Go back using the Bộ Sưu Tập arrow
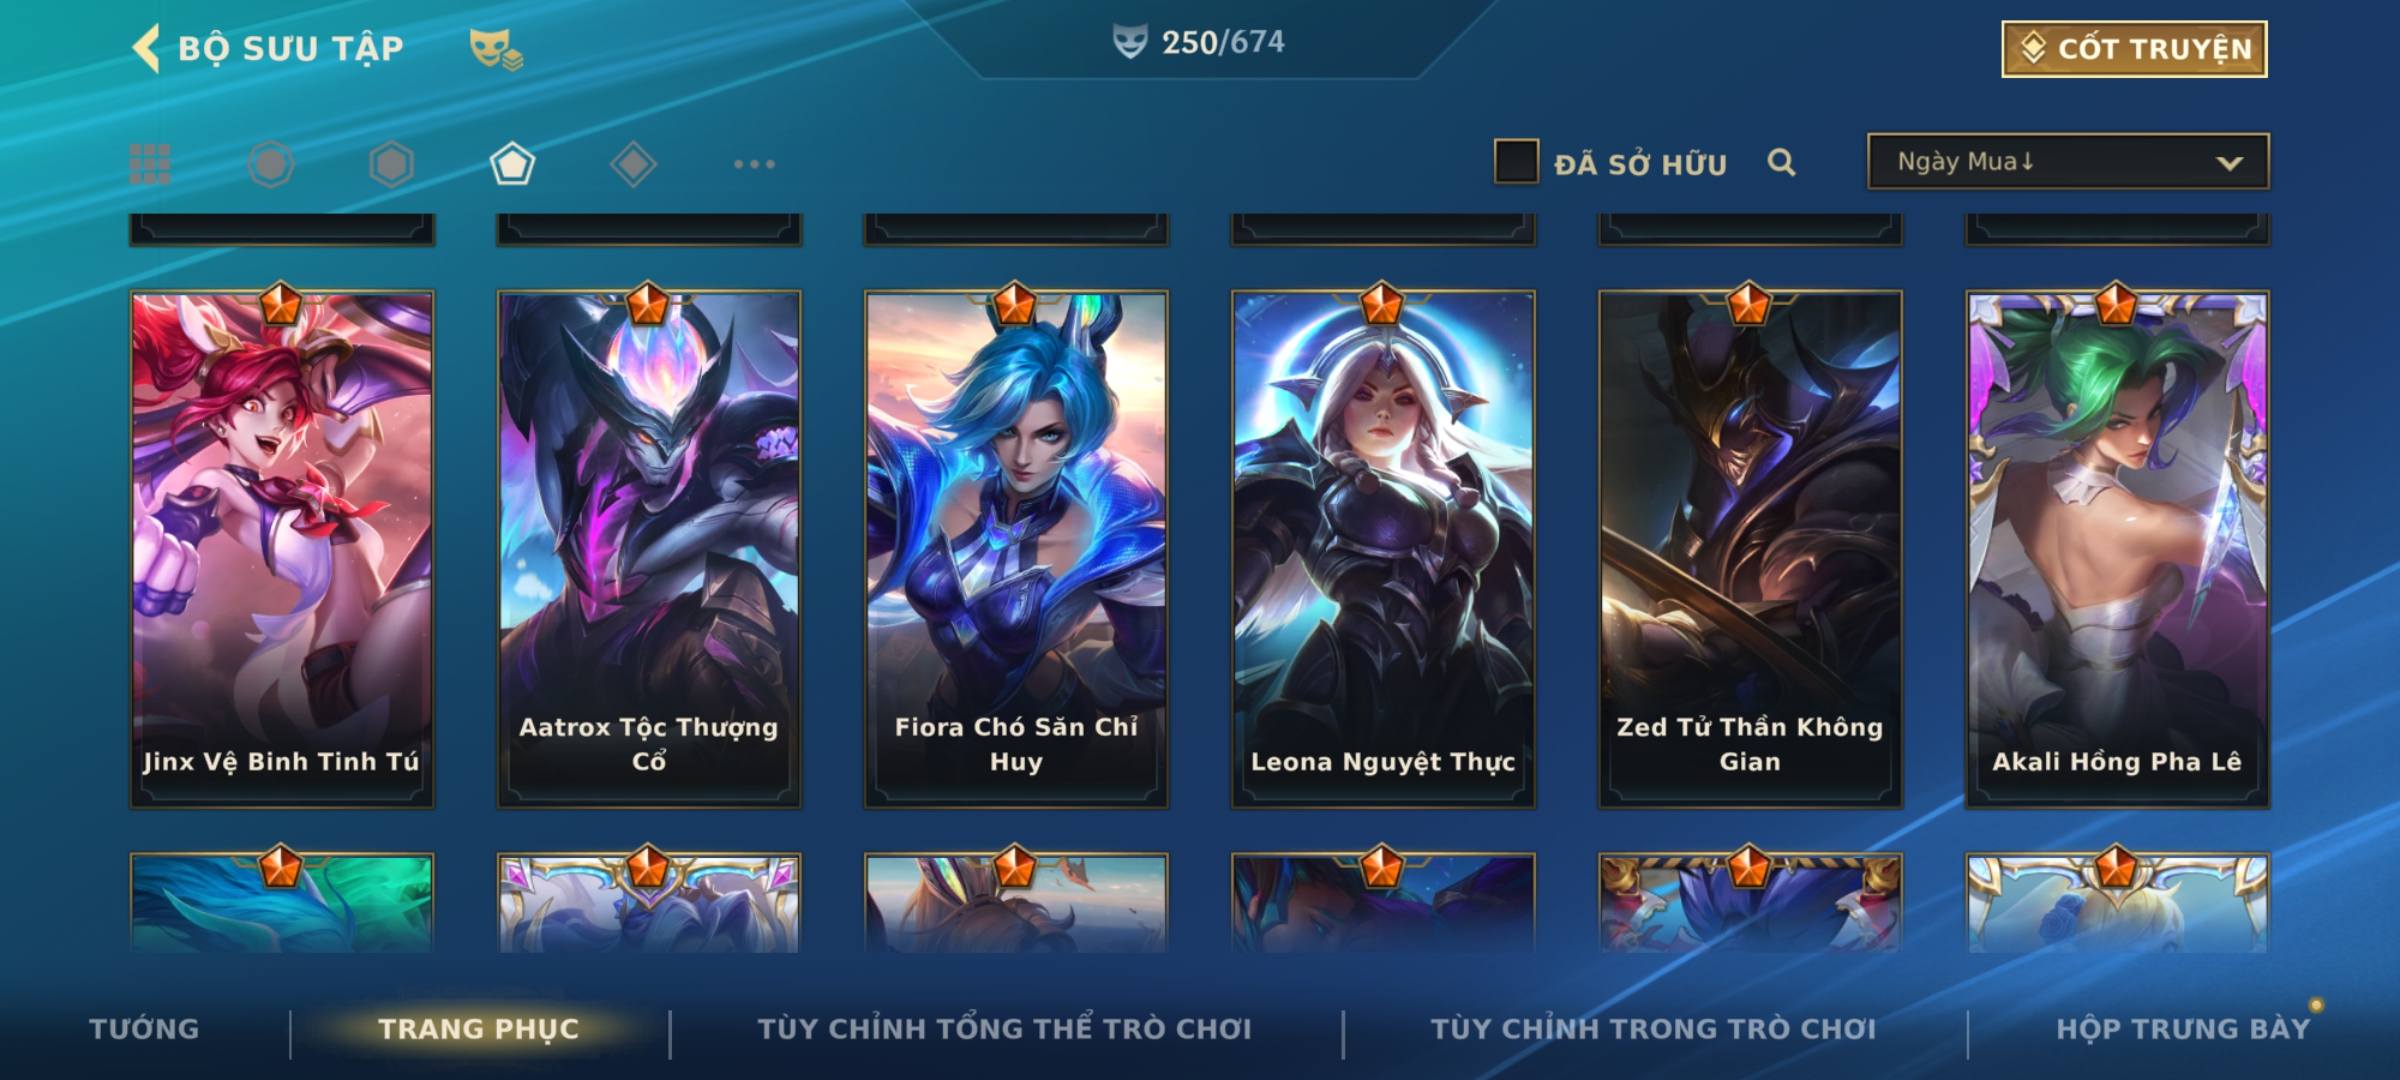The height and width of the screenshot is (1080, 2400). [x=146, y=48]
